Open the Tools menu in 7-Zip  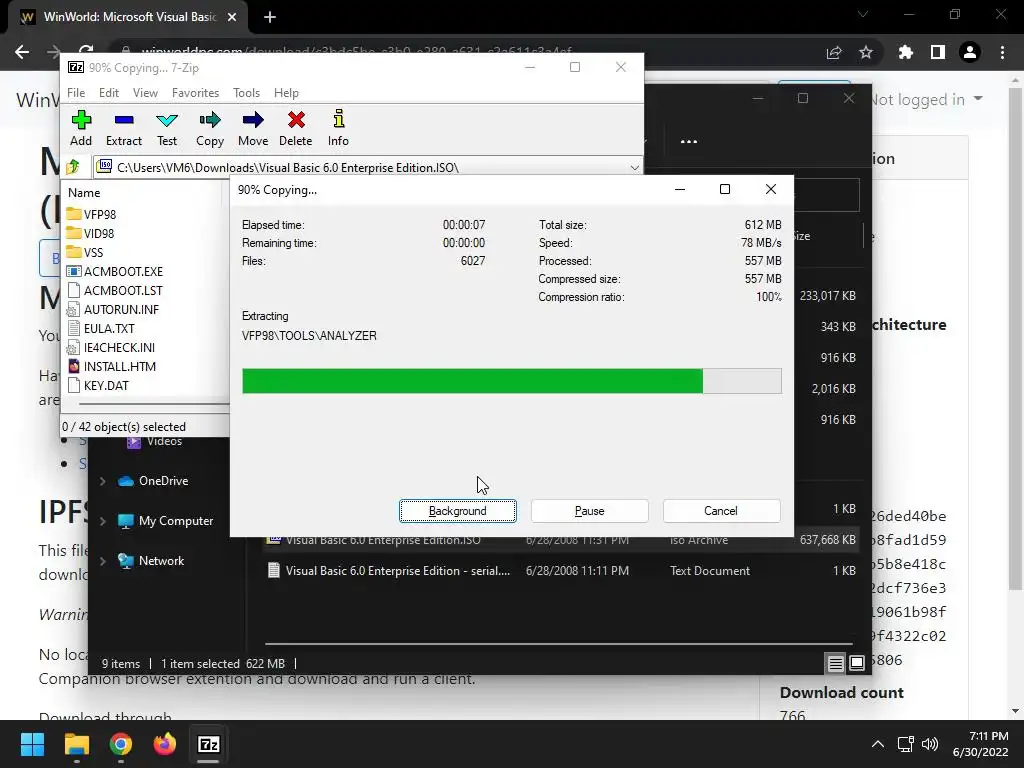pos(246,93)
